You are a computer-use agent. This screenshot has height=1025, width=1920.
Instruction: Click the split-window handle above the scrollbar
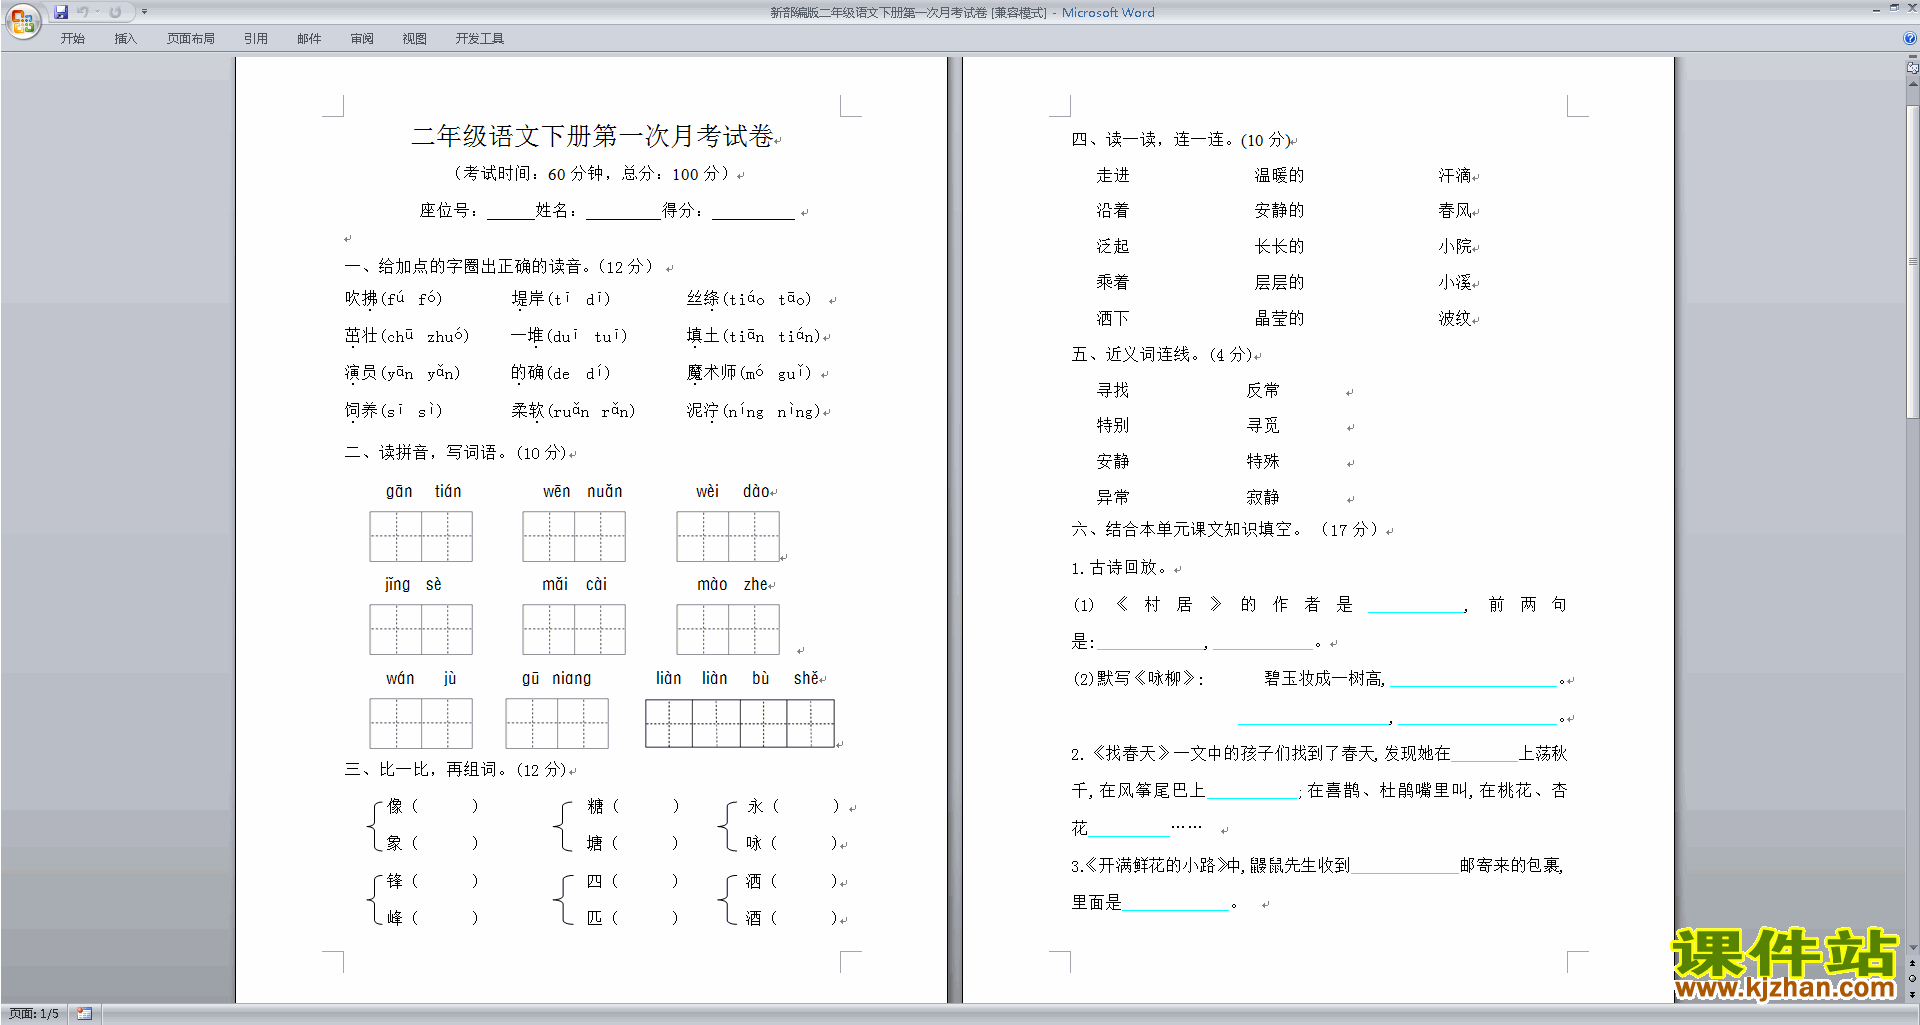coord(1912,57)
